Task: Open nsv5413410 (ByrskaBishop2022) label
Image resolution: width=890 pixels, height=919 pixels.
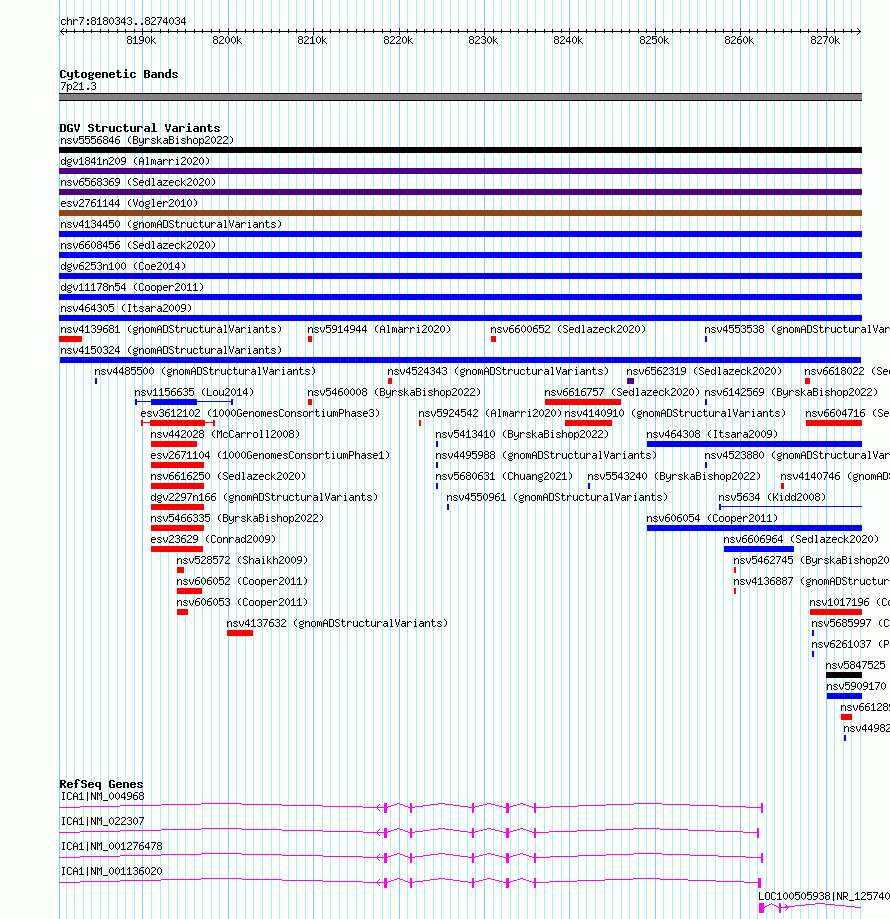Action: tap(522, 435)
